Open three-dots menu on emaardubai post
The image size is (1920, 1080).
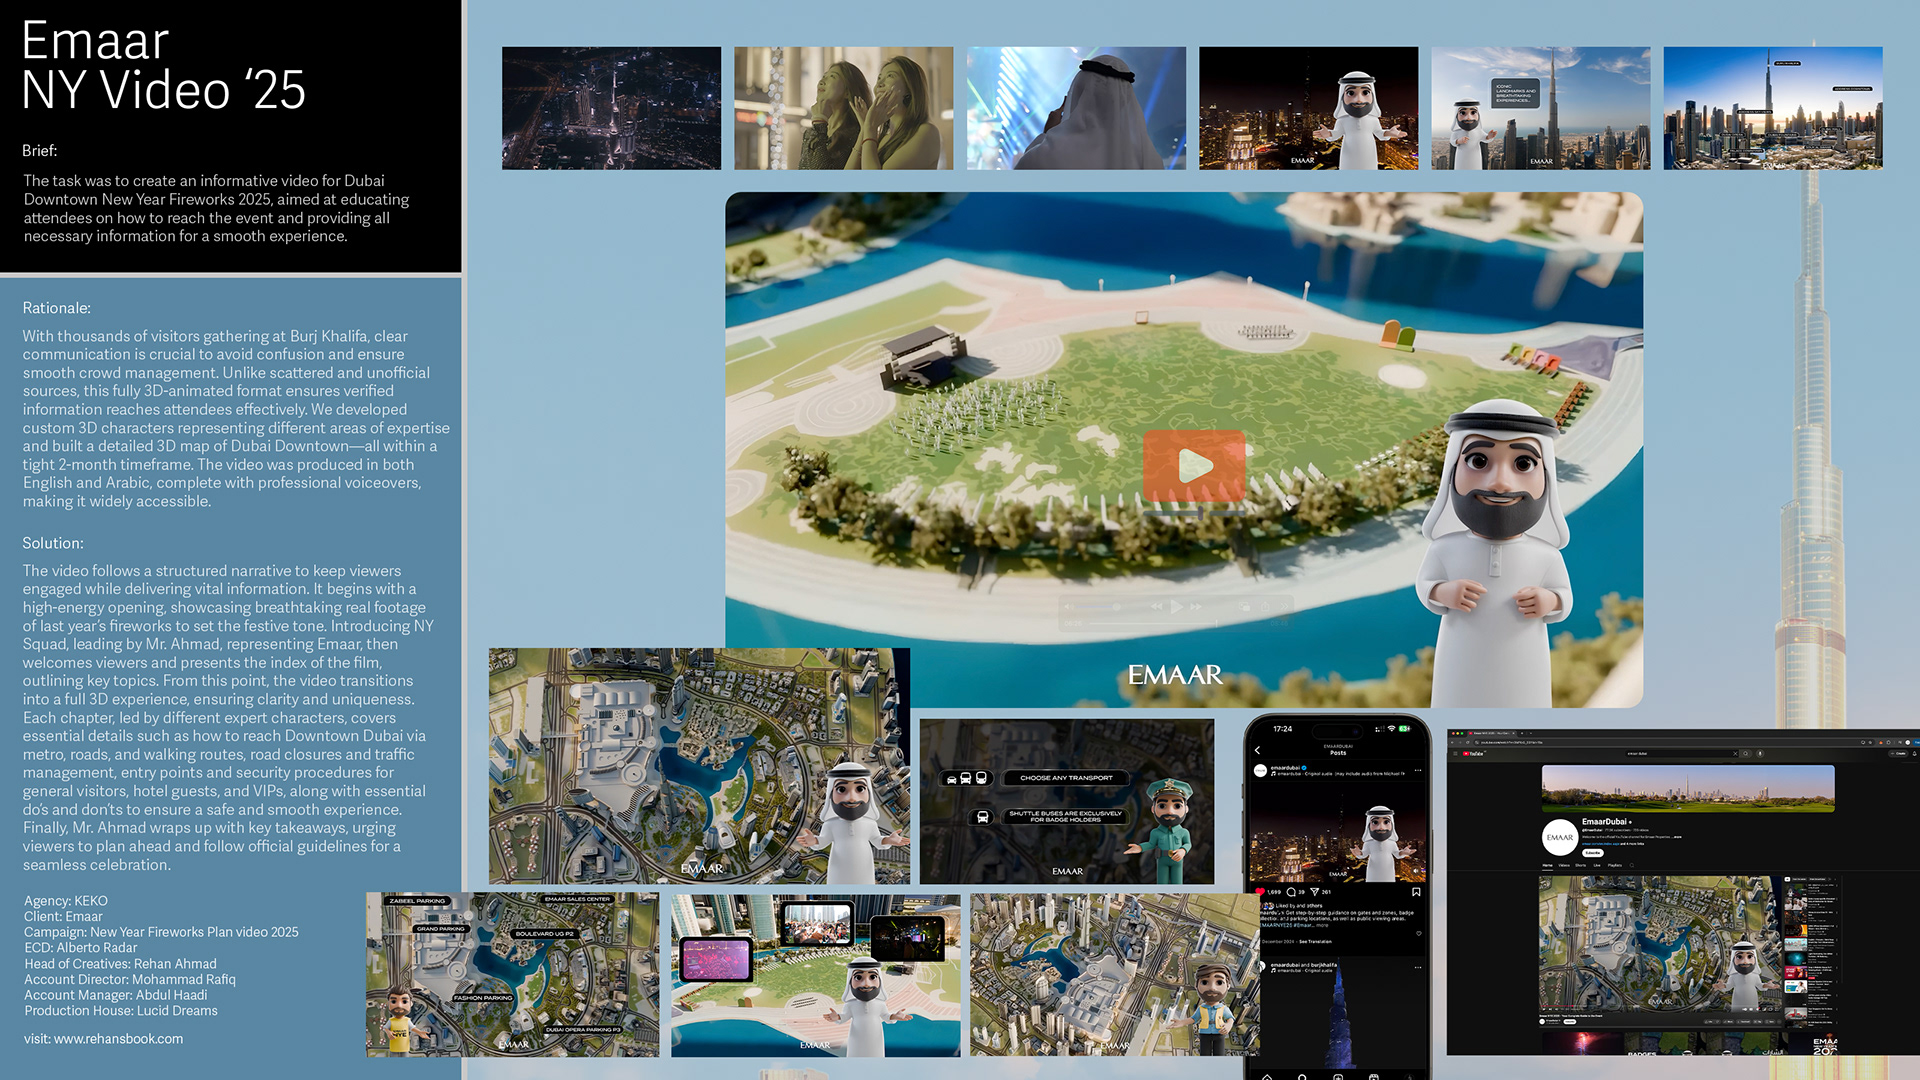[x=1417, y=770]
